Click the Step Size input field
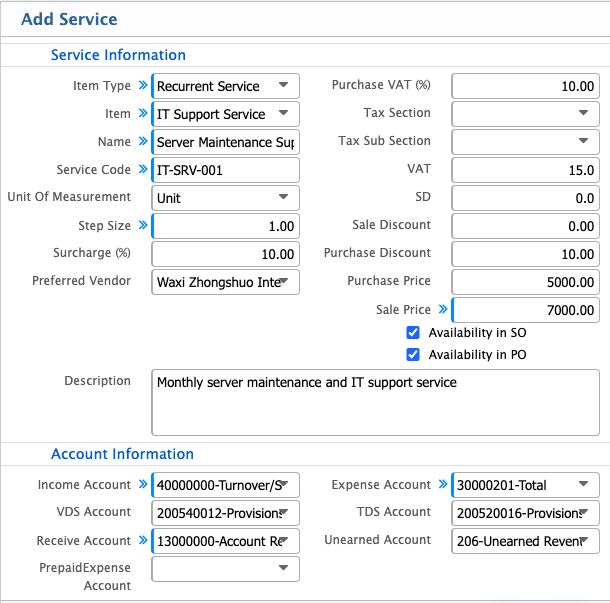 click(226, 226)
